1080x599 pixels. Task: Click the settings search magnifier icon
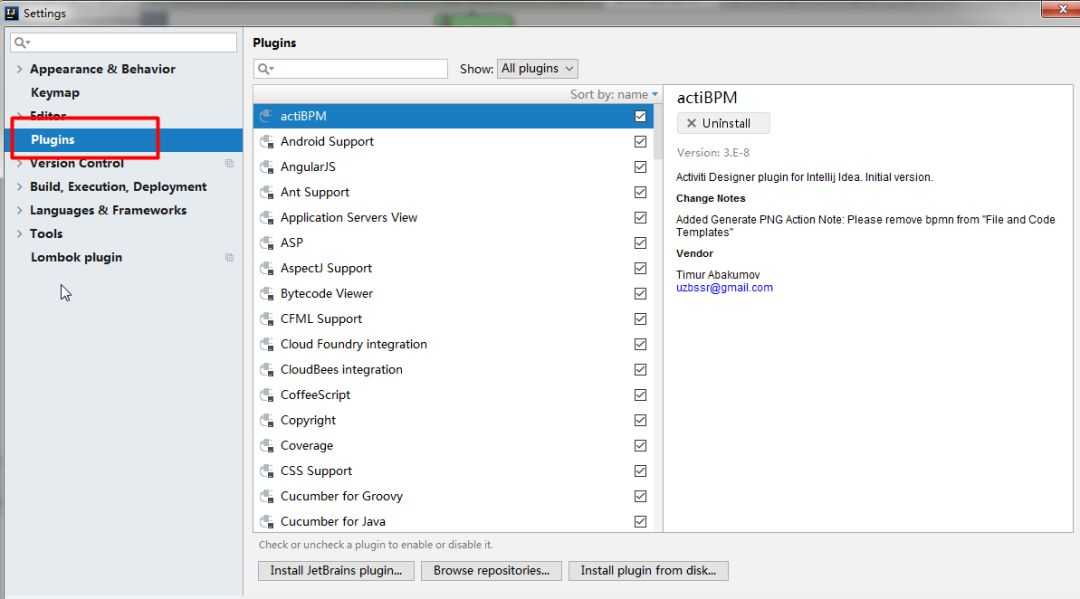tap(22, 43)
